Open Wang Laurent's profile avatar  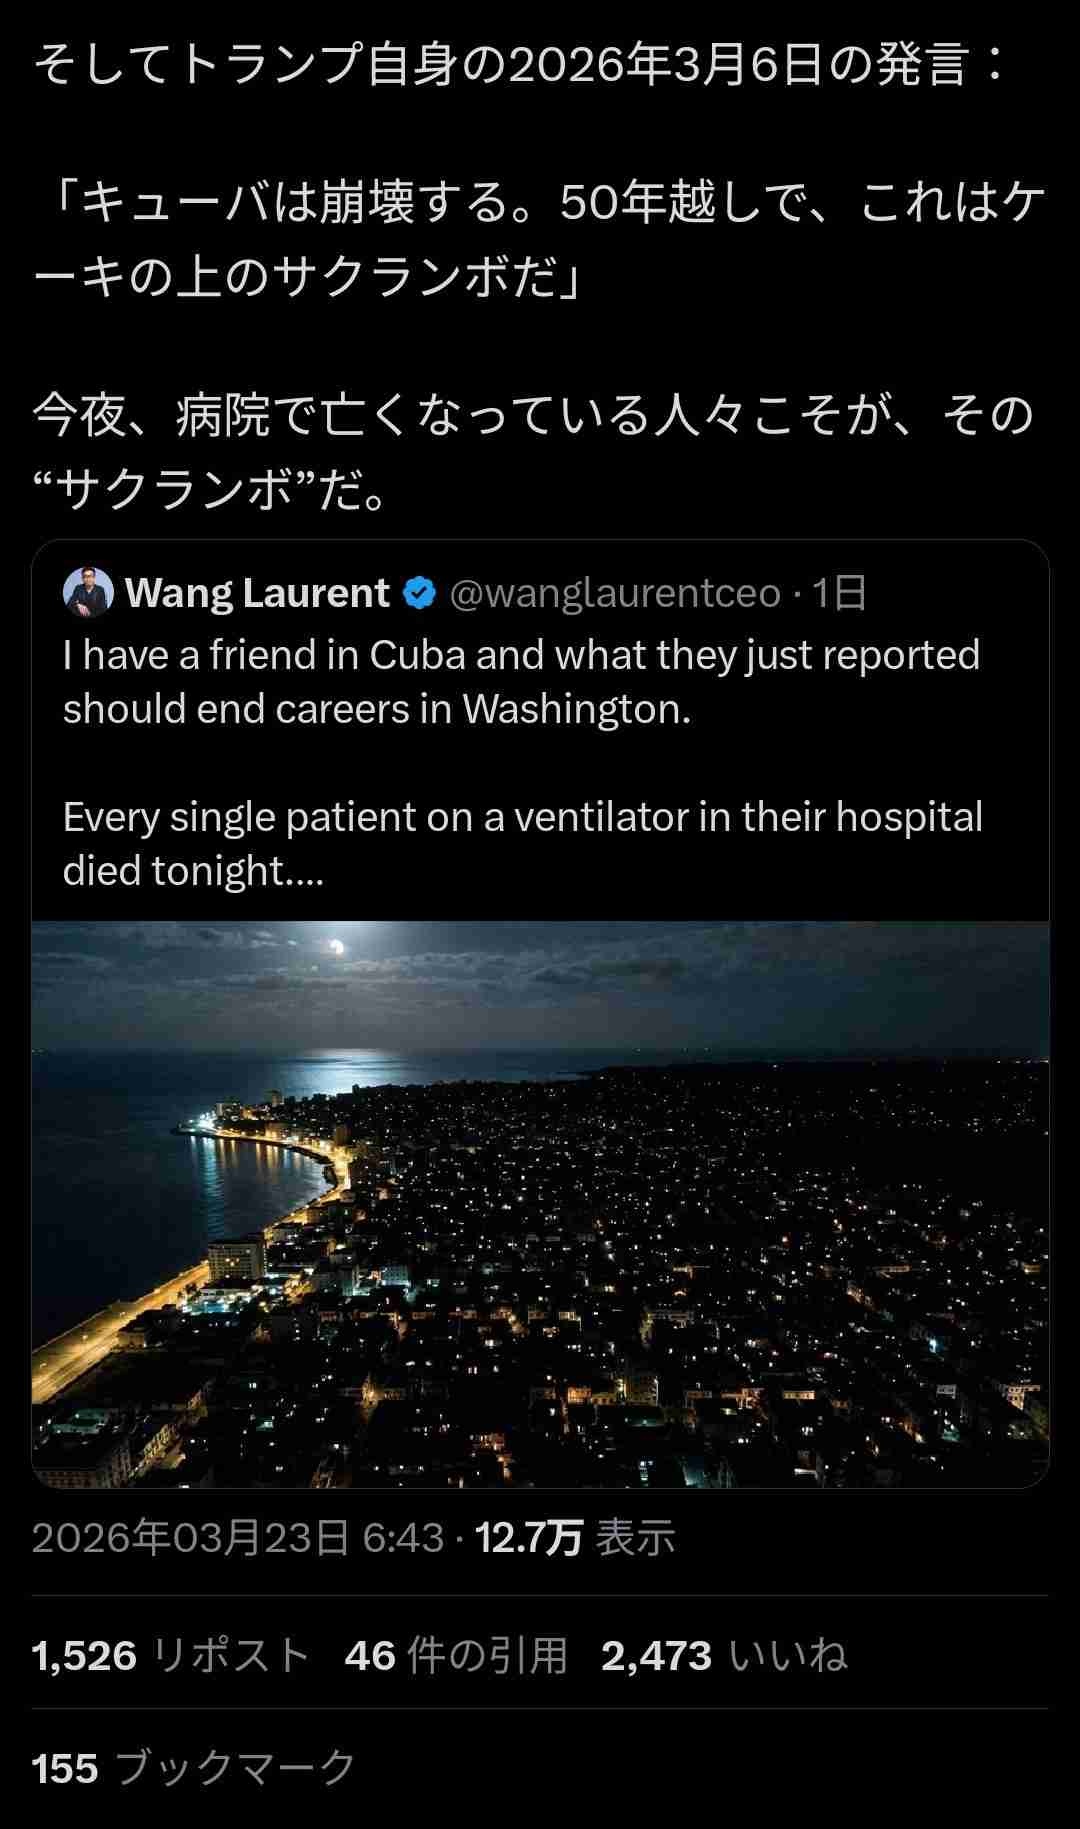coord(88,593)
